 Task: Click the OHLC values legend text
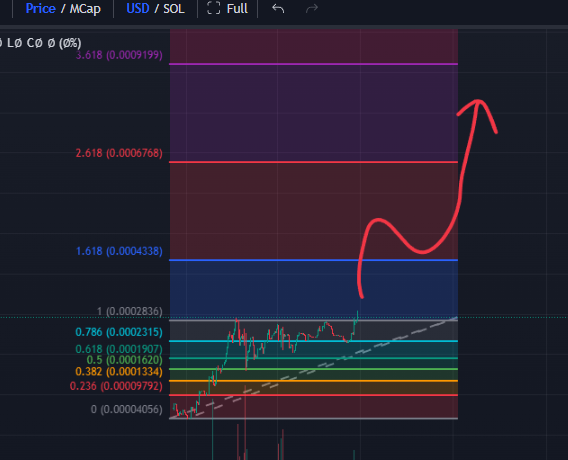click(x=40, y=43)
